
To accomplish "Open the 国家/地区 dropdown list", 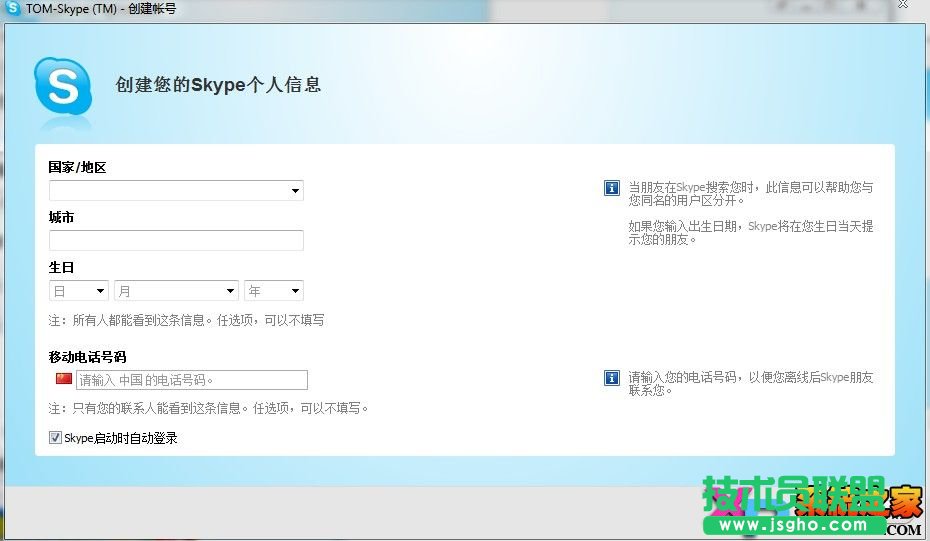I will coord(176,190).
